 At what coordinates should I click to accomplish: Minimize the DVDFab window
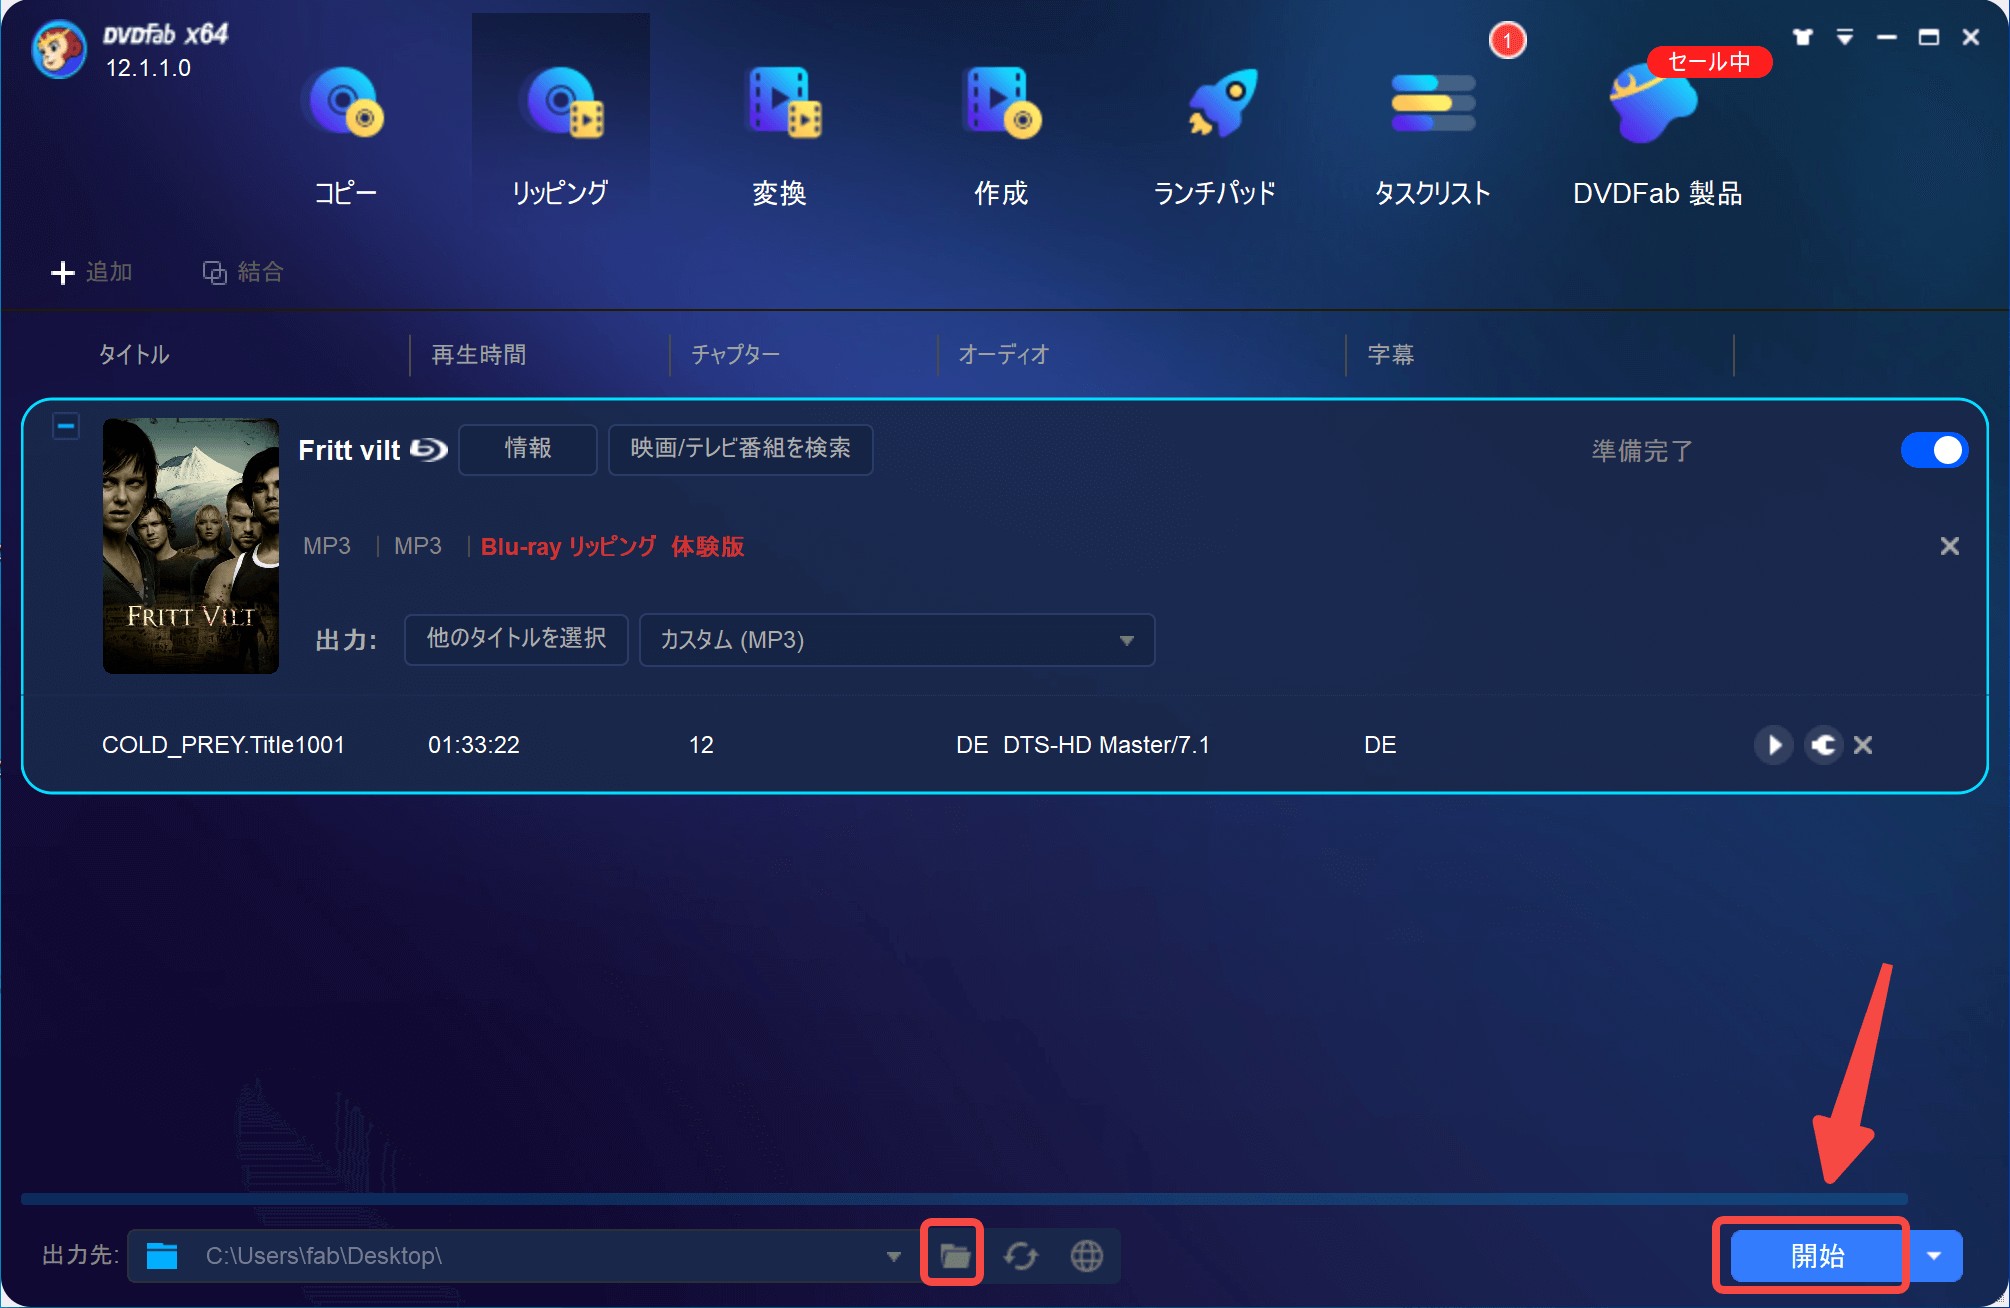click(1887, 37)
